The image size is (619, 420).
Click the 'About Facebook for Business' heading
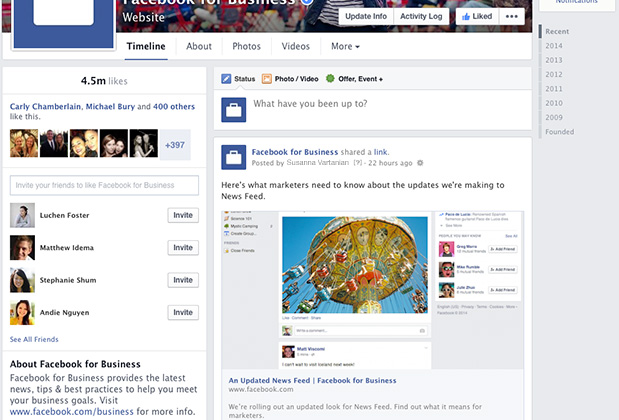click(75, 364)
